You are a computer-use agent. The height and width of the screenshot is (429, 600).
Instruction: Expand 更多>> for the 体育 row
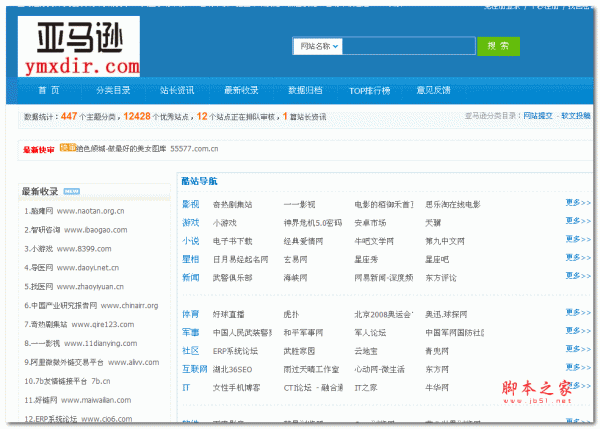(578, 312)
